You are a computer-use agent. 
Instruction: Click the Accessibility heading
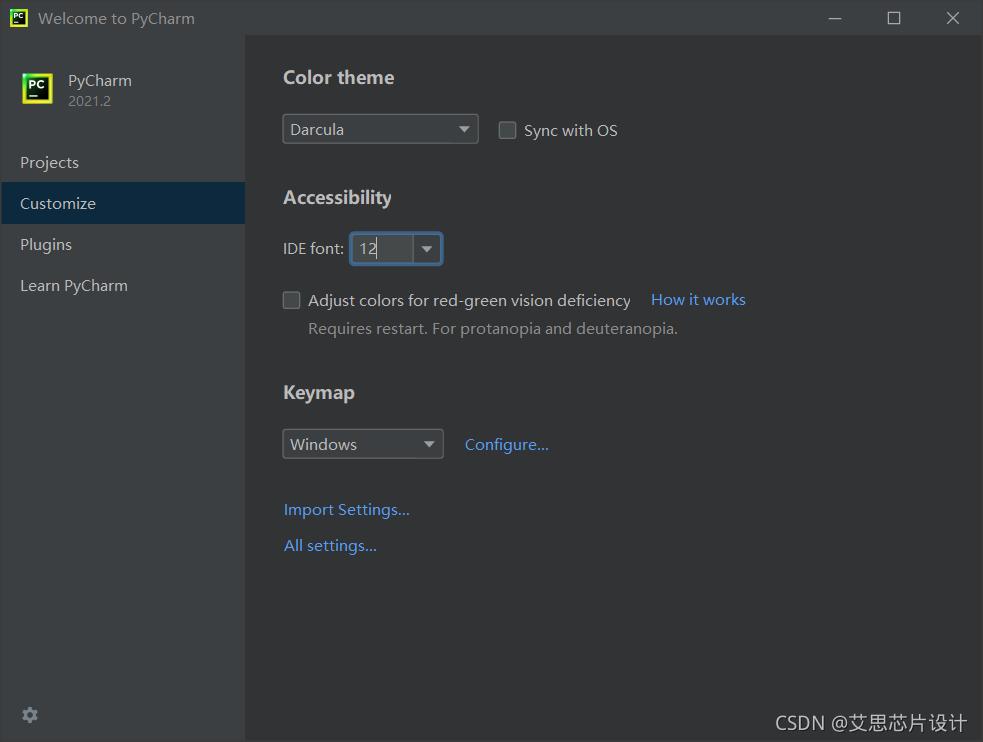[337, 197]
